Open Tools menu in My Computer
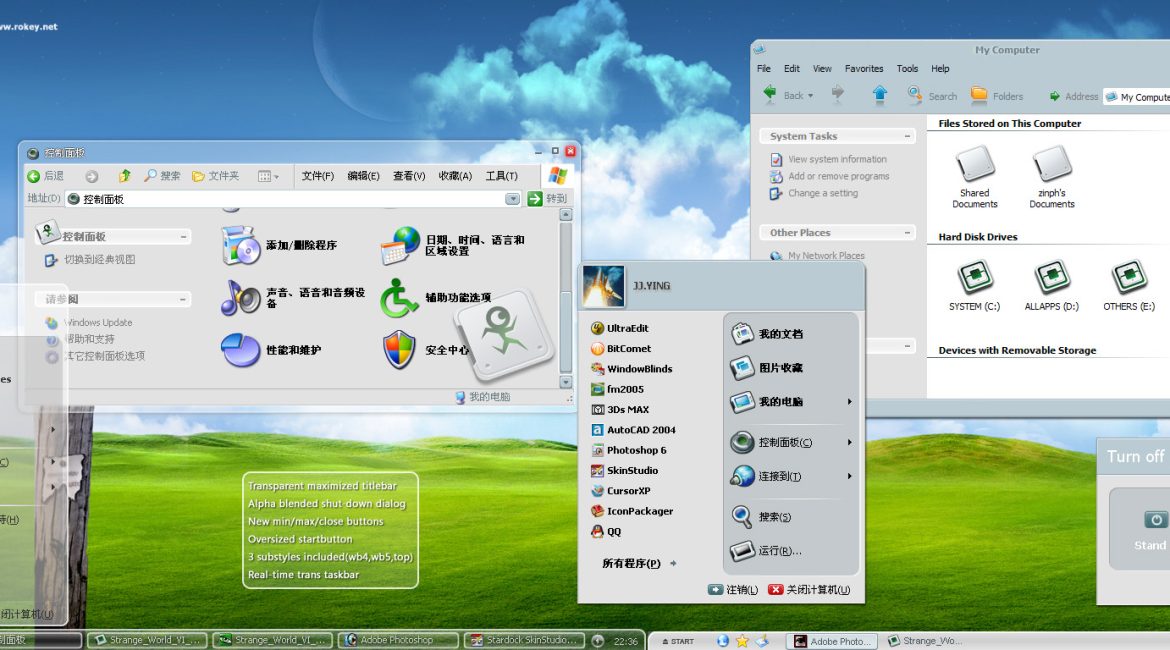This screenshot has width=1170, height=650. (907, 69)
